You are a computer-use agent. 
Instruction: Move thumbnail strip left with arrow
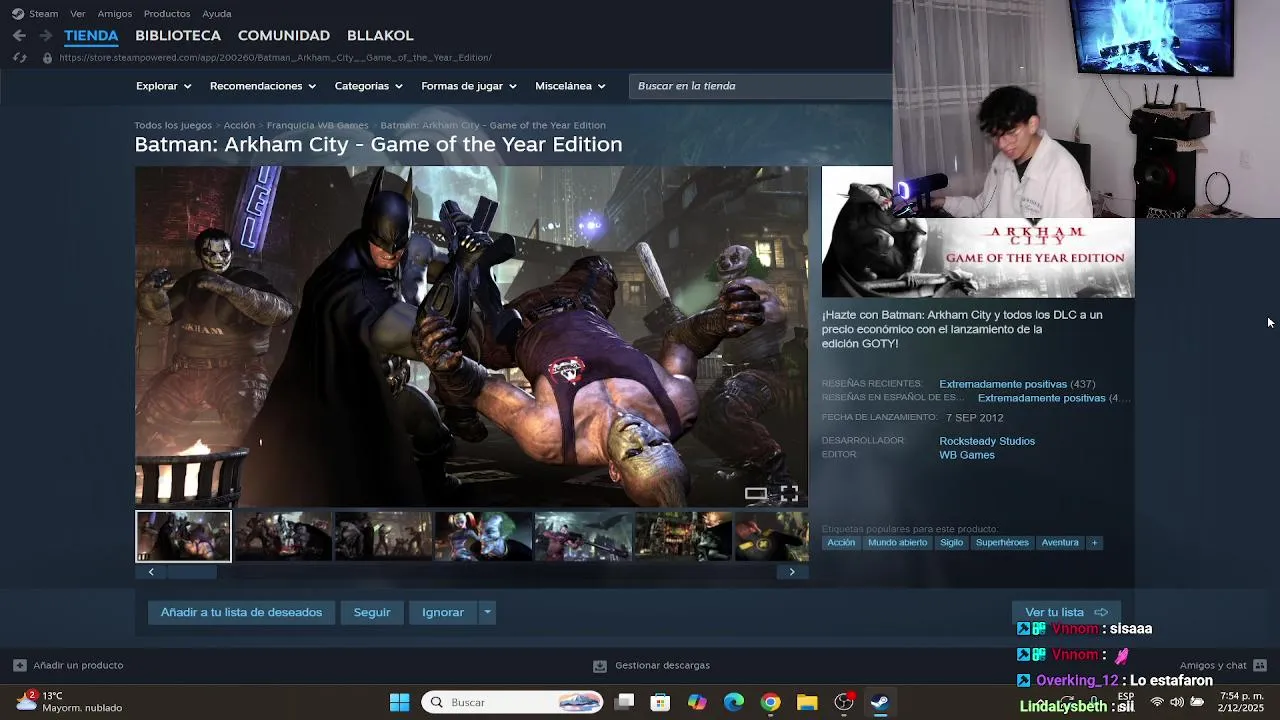pos(151,572)
